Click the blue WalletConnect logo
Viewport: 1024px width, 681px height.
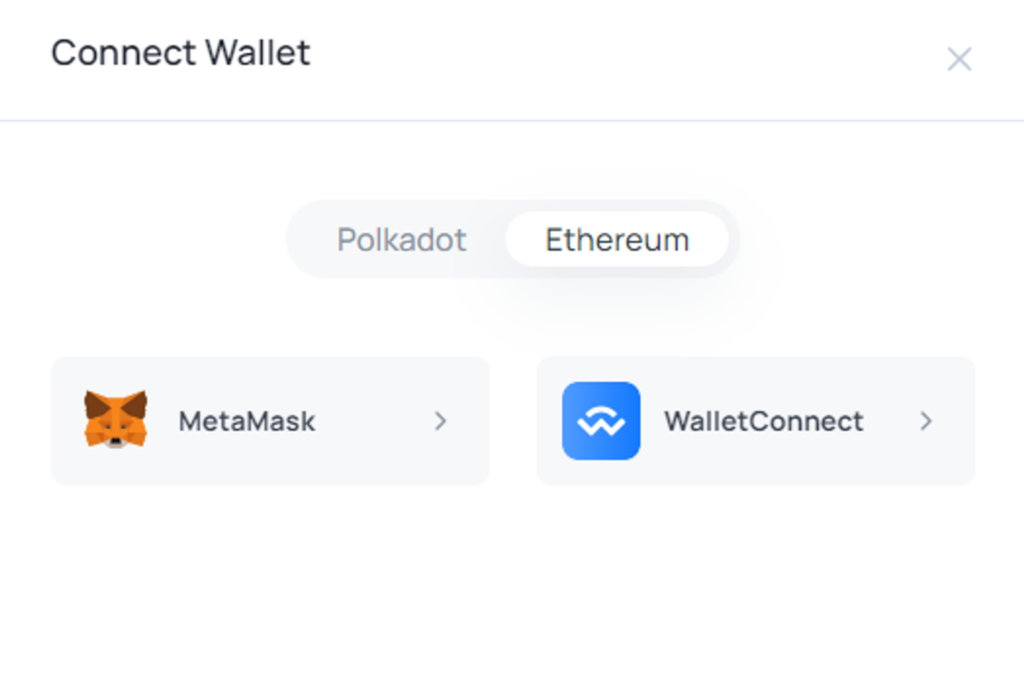tap(601, 420)
